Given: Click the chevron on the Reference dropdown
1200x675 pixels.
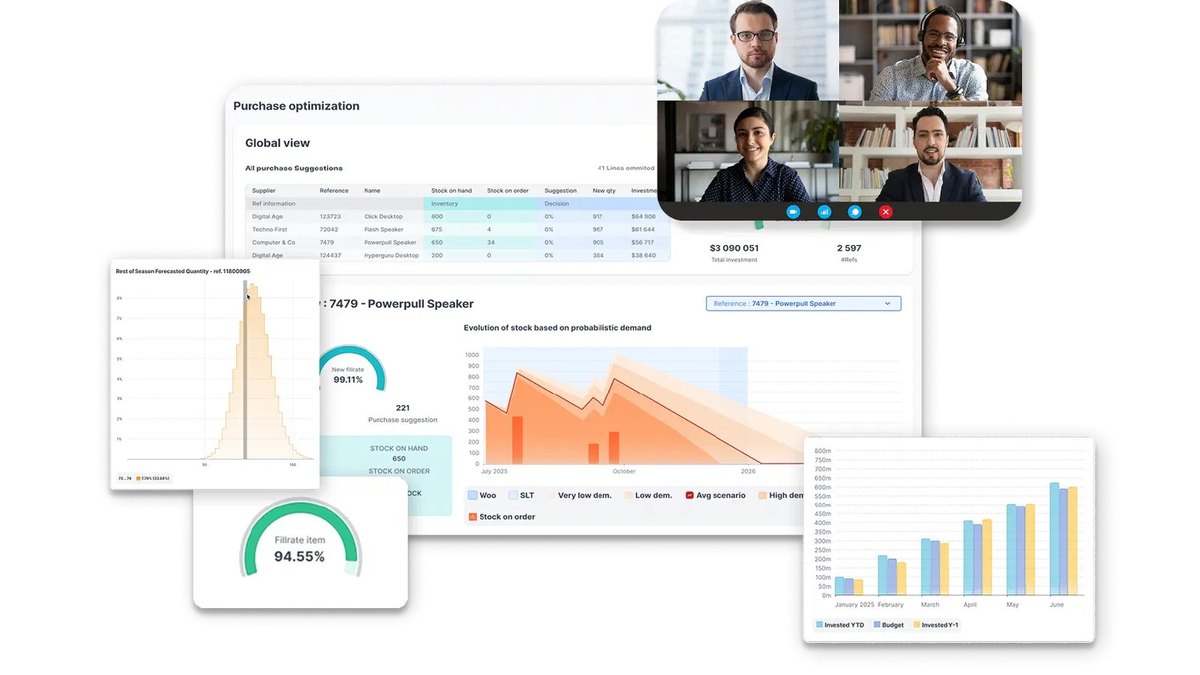Looking at the screenshot, I should click(887, 303).
